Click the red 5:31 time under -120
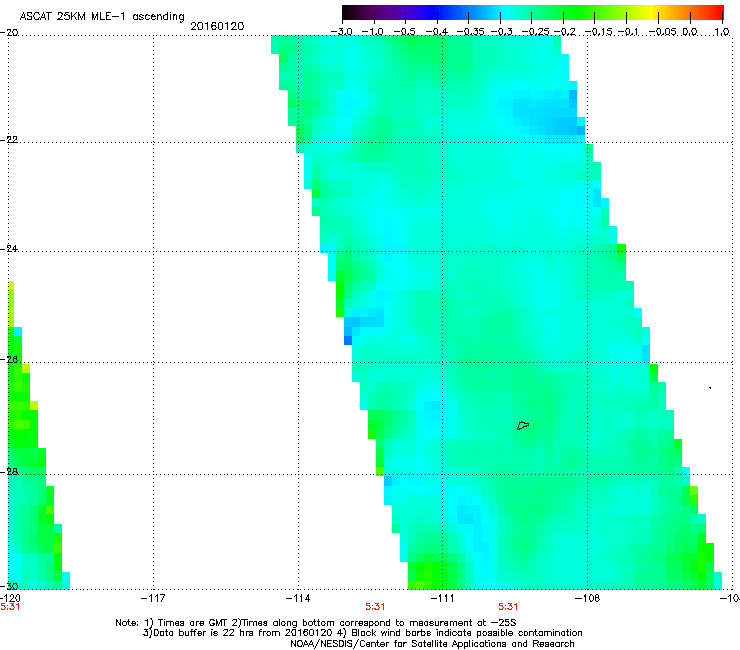Viewport: 740px width, 650px height. click(10, 607)
